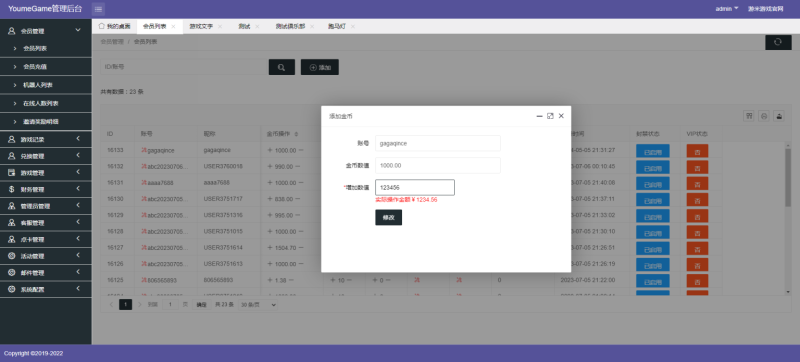Toggle 已启用 status for row dated 21:33:02
The height and width of the screenshot is (362, 800).
pyautogui.click(x=653, y=216)
